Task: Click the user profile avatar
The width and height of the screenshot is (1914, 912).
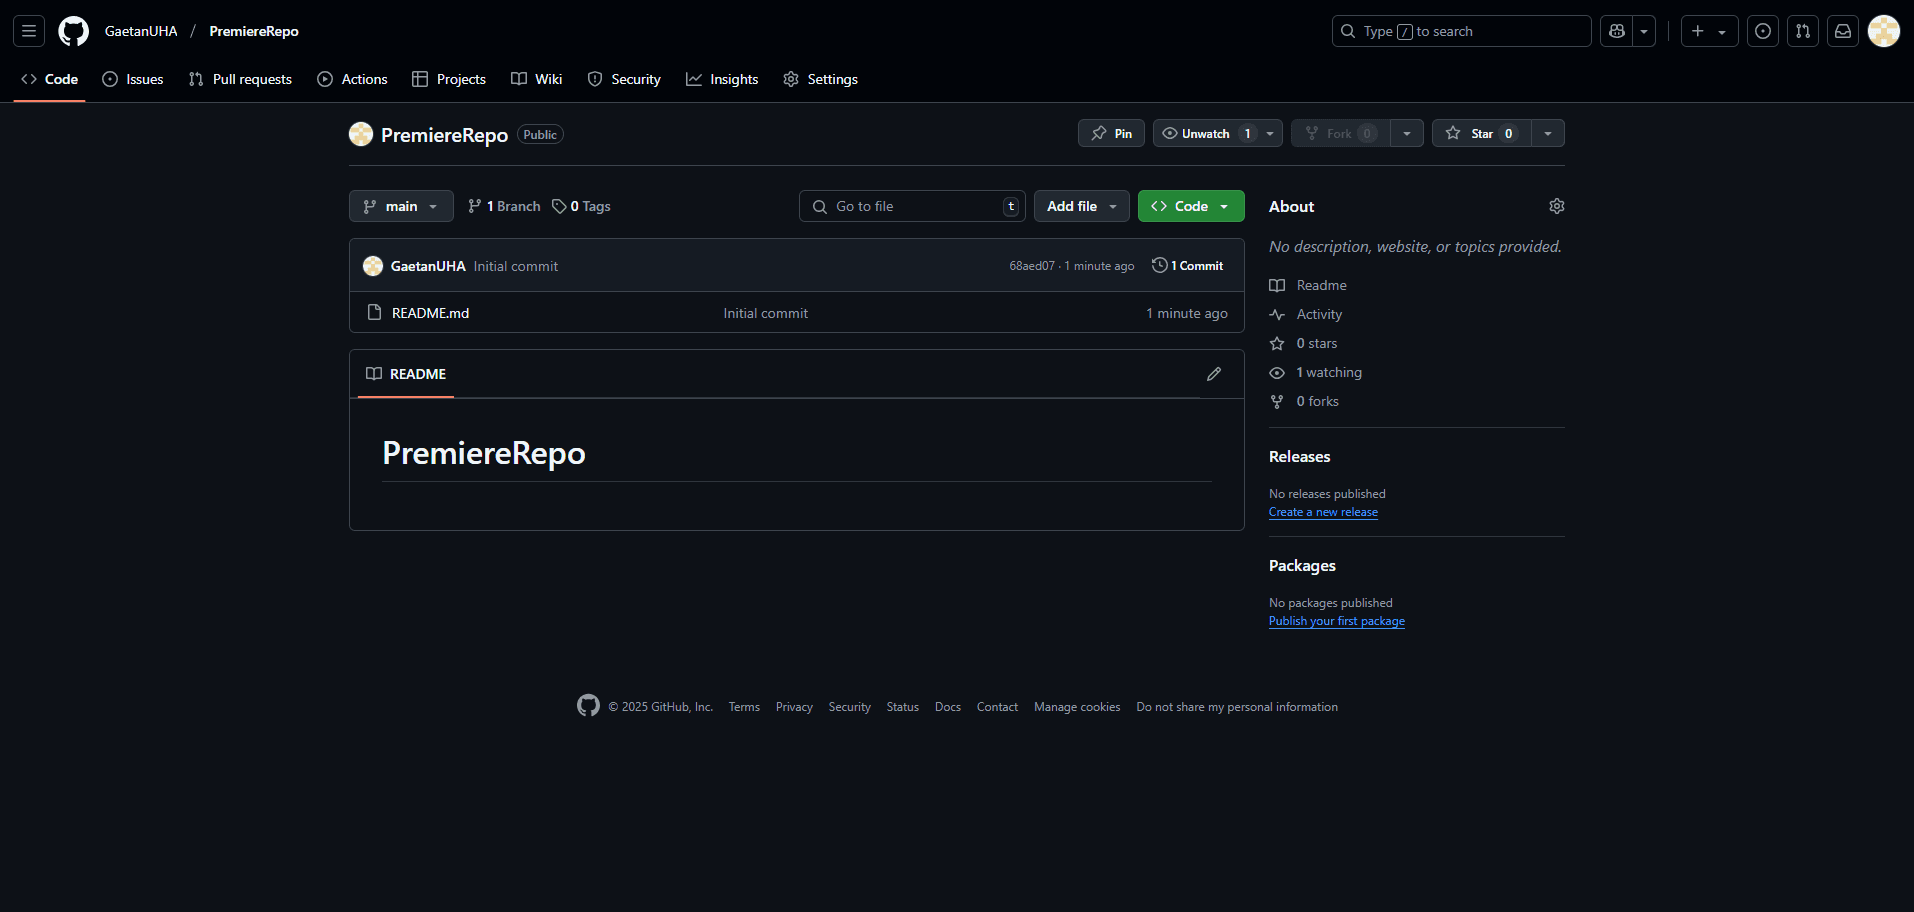Action: (x=1883, y=31)
